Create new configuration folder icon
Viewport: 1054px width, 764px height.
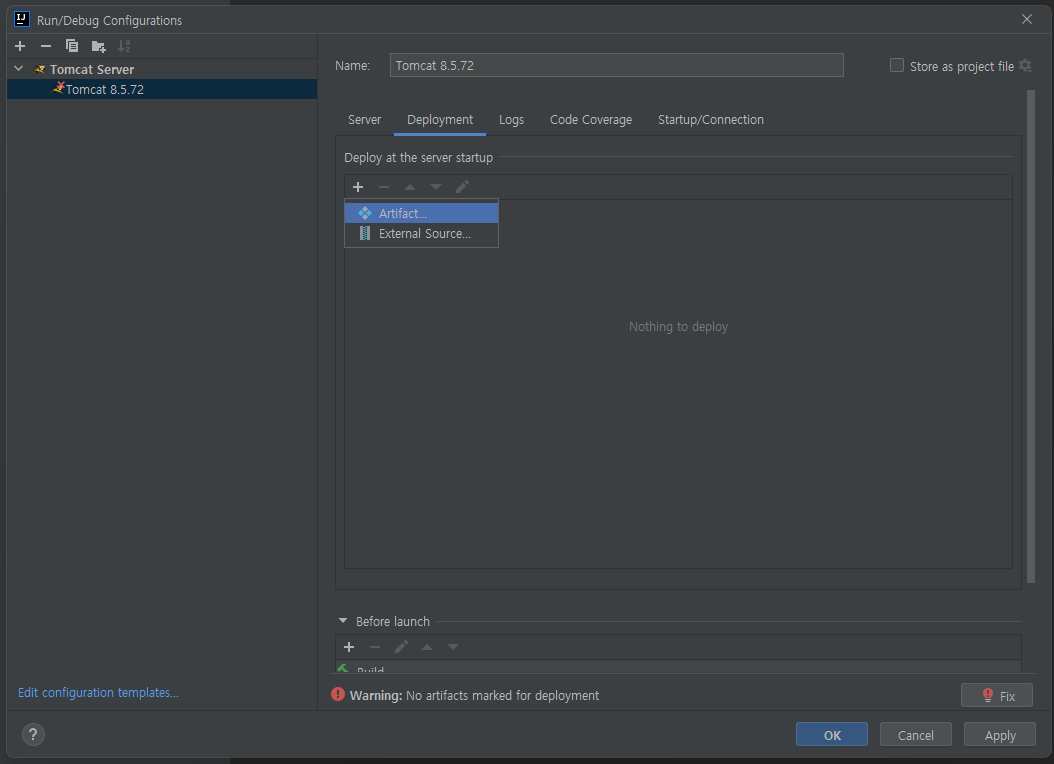(98, 46)
